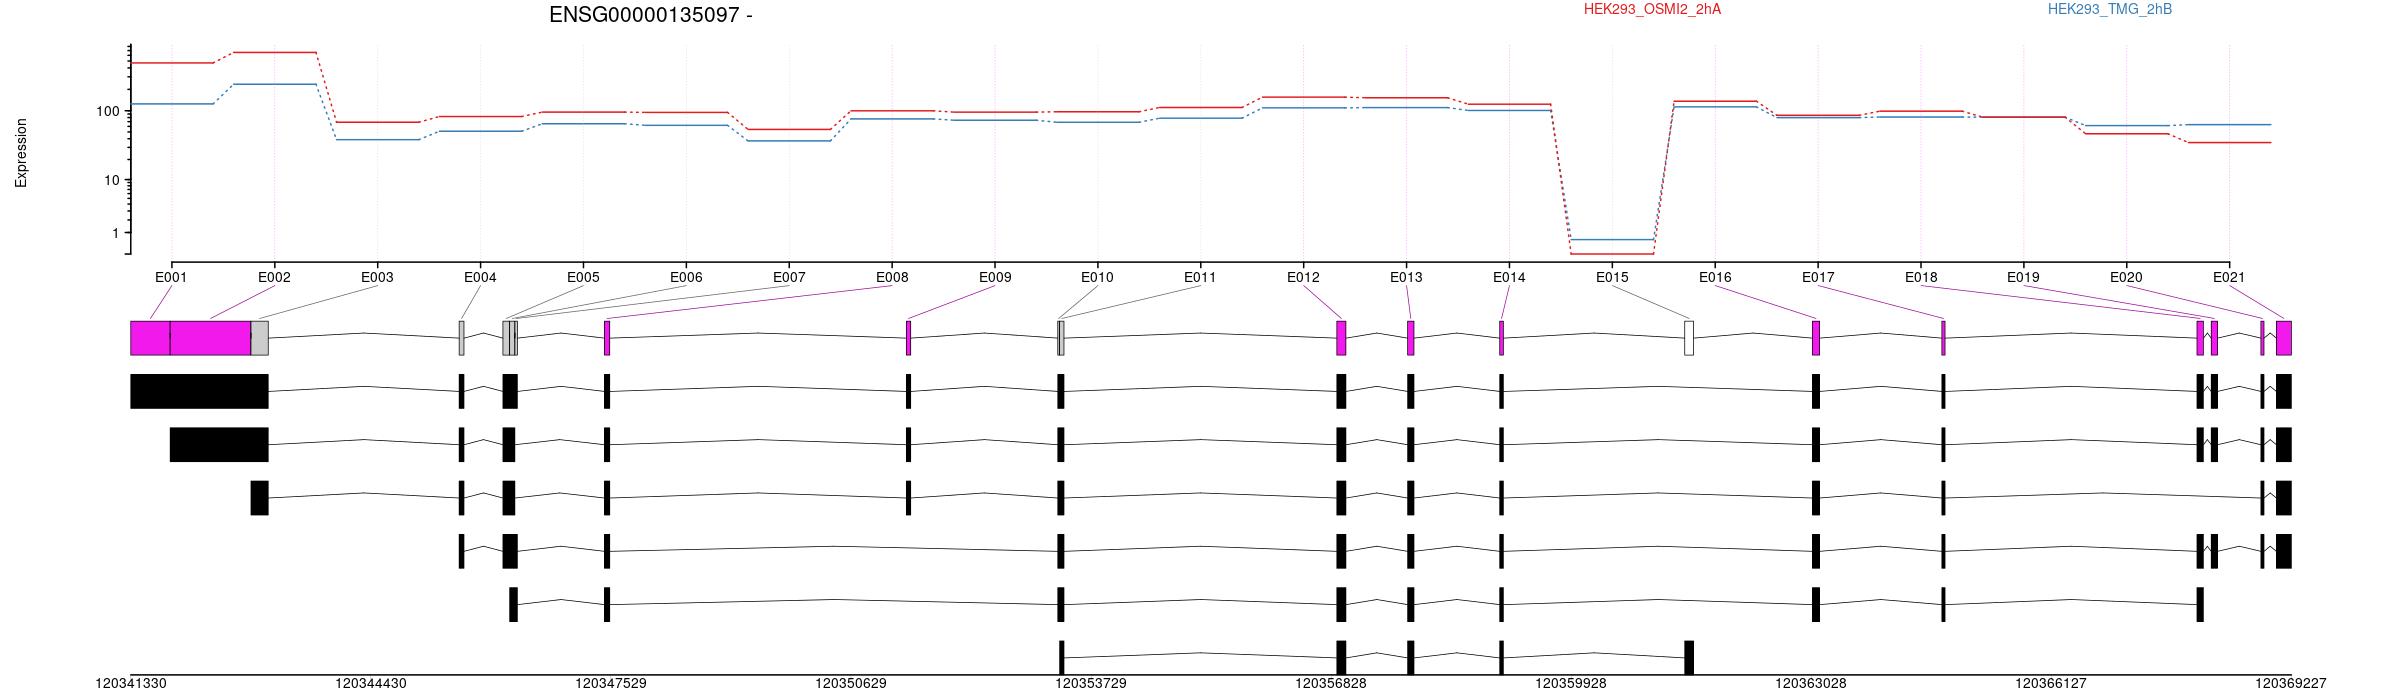2400x700 pixels.
Task: Click the blue expression line segment at E015
Action: [1612, 240]
